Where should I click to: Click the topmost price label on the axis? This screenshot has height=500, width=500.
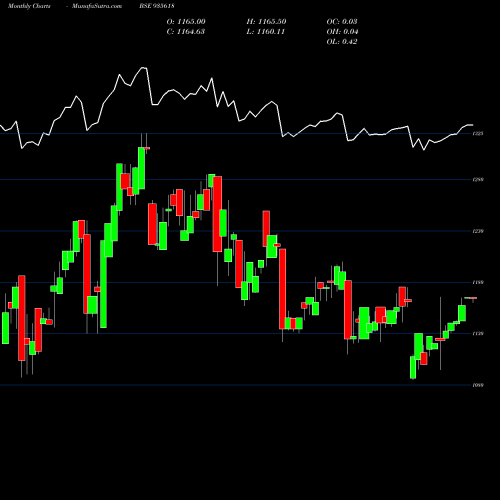coord(478,134)
